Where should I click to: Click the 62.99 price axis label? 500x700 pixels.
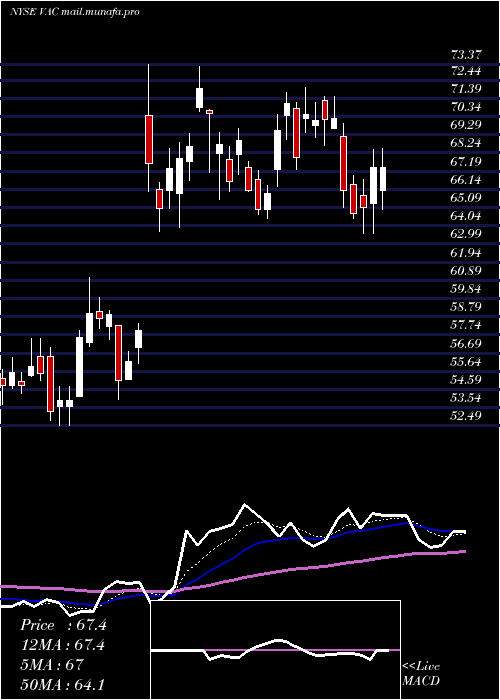467,234
